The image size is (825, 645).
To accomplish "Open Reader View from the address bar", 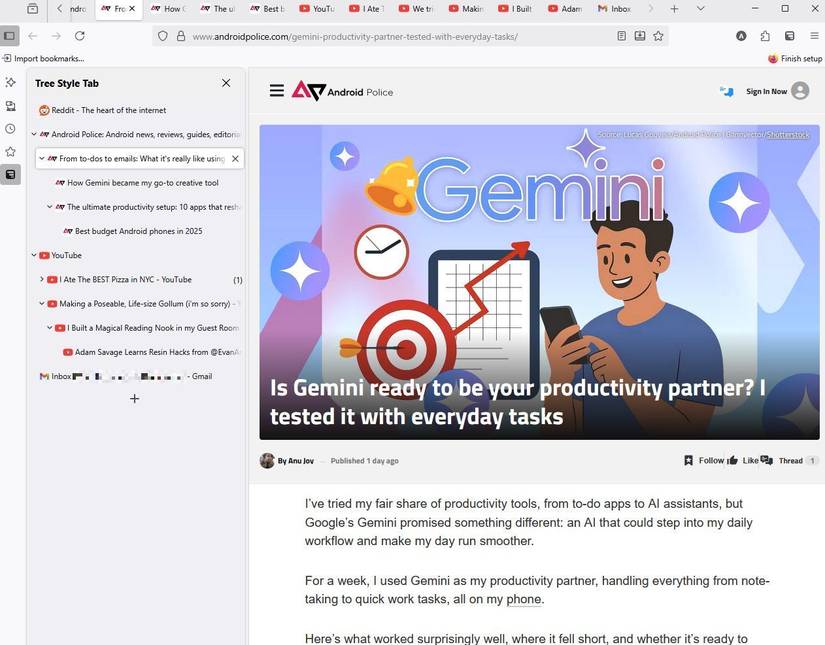I will pos(621,36).
